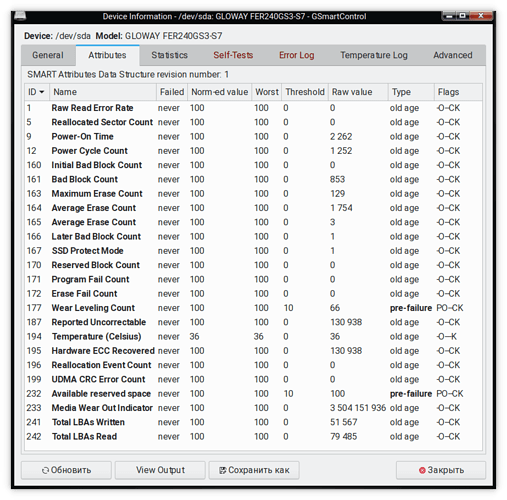Select the UDMA CRC Error Count row
507x500 pixels.
click(x=253, y=379)
